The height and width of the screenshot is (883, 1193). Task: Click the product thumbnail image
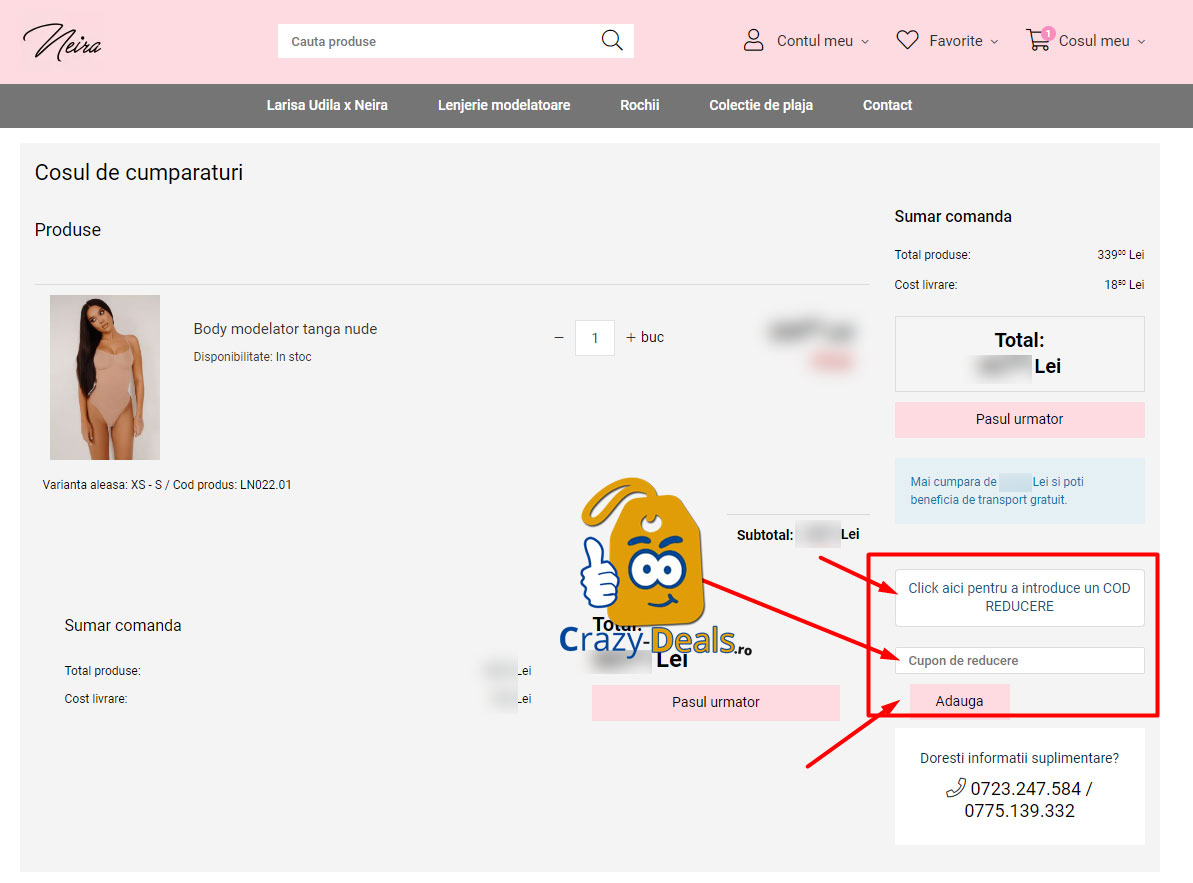(x=105, y=377)
